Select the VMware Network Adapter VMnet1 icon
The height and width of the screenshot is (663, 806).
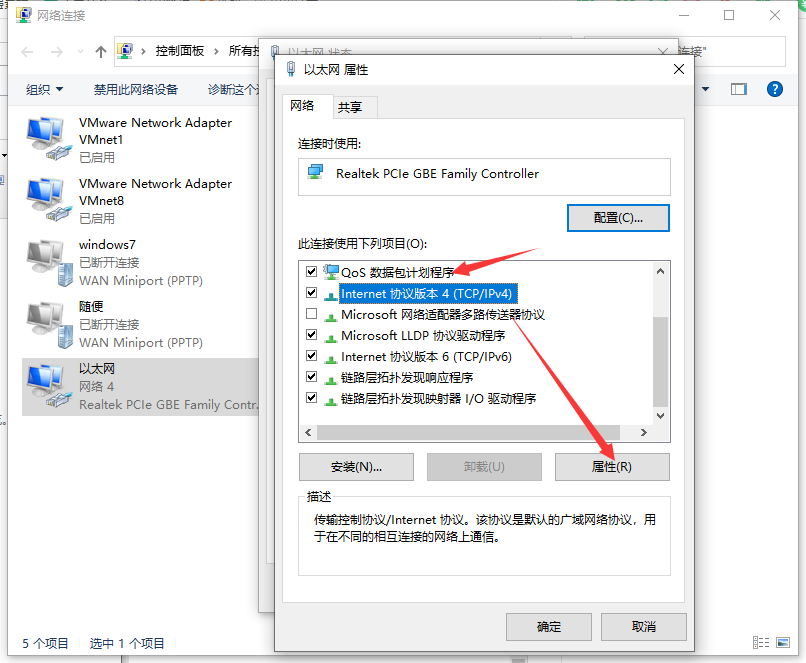click(x=48, y=139)
